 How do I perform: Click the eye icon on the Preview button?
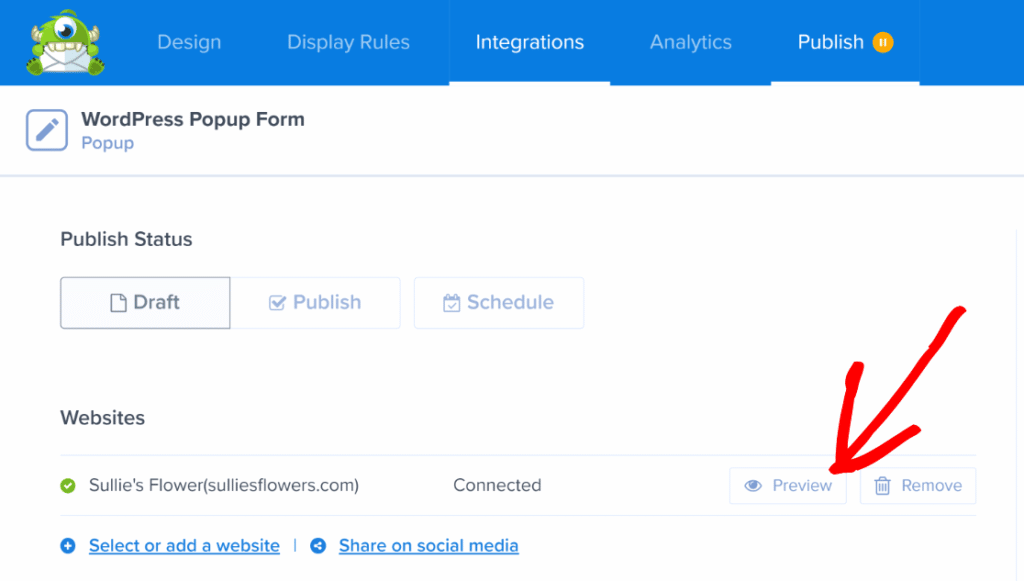(753, 485)
